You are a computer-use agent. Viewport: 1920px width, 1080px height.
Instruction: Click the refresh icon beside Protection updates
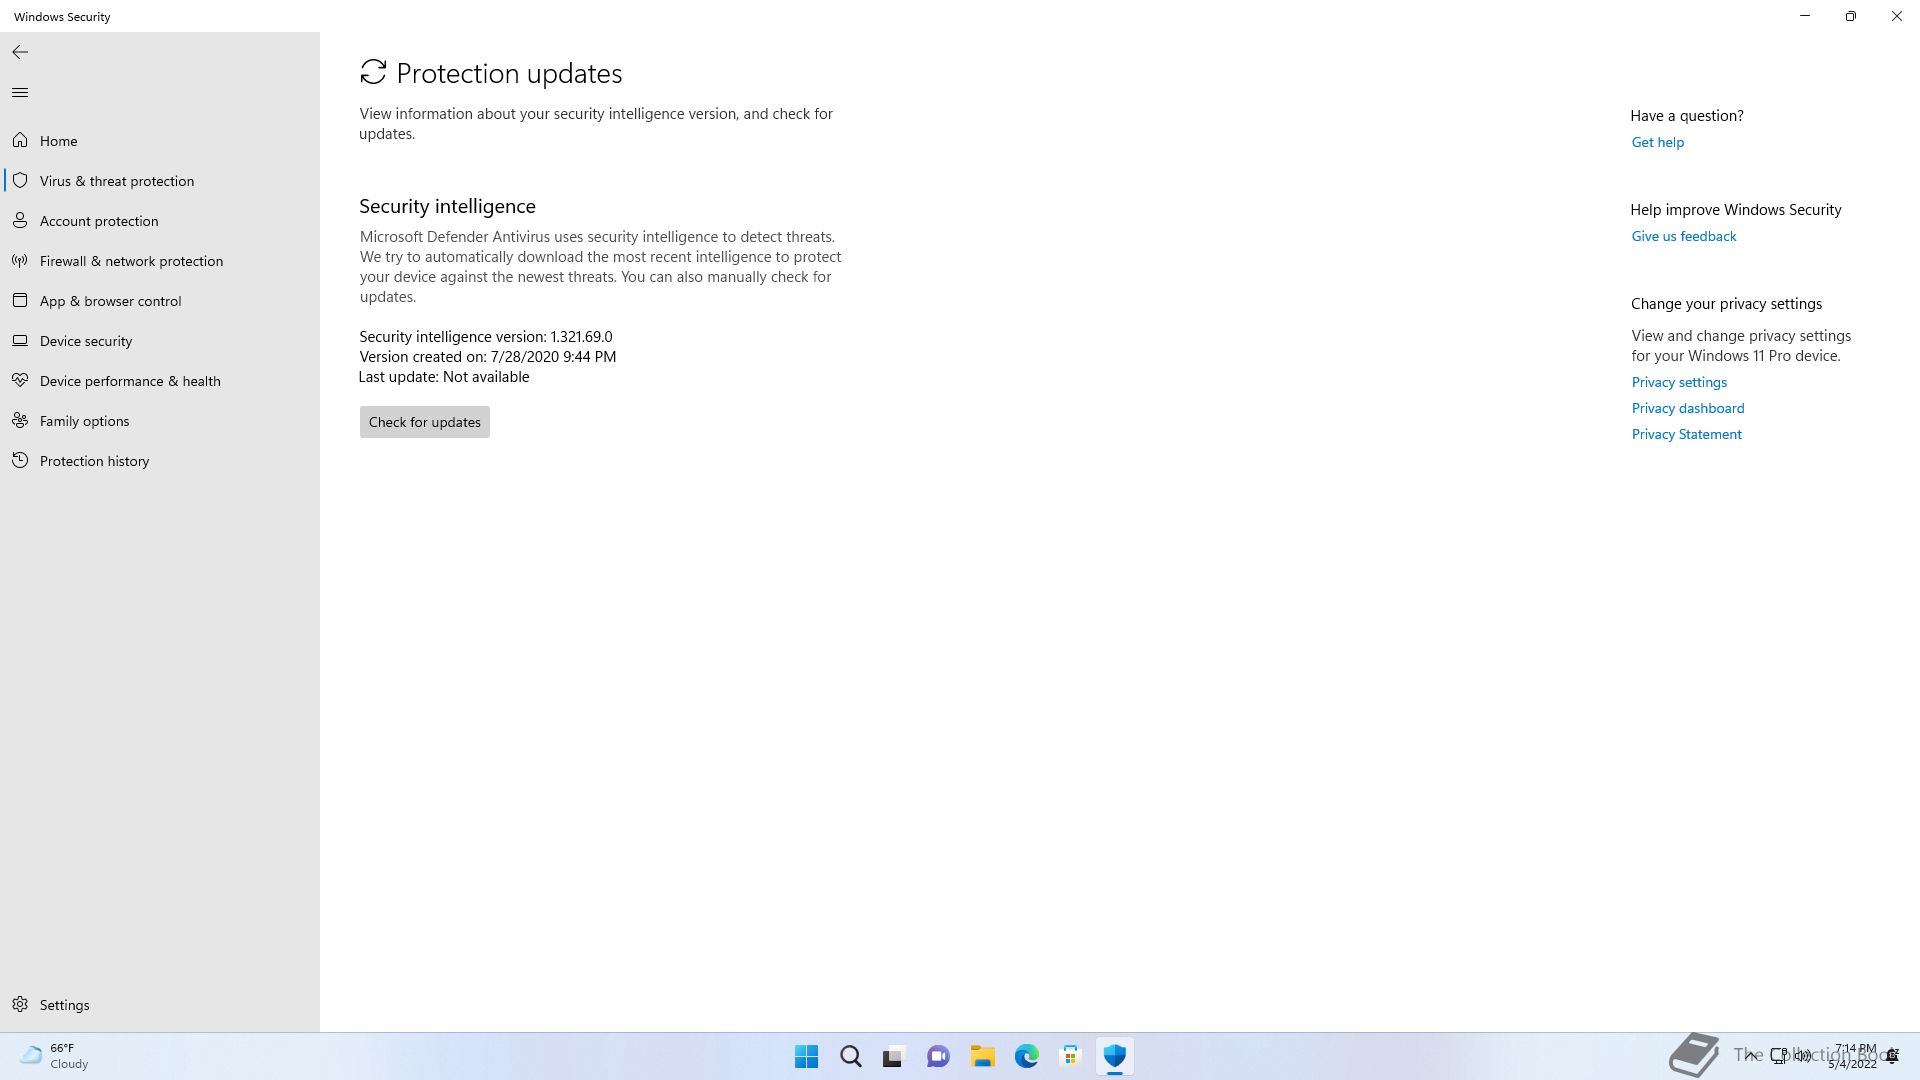(373, 72)
